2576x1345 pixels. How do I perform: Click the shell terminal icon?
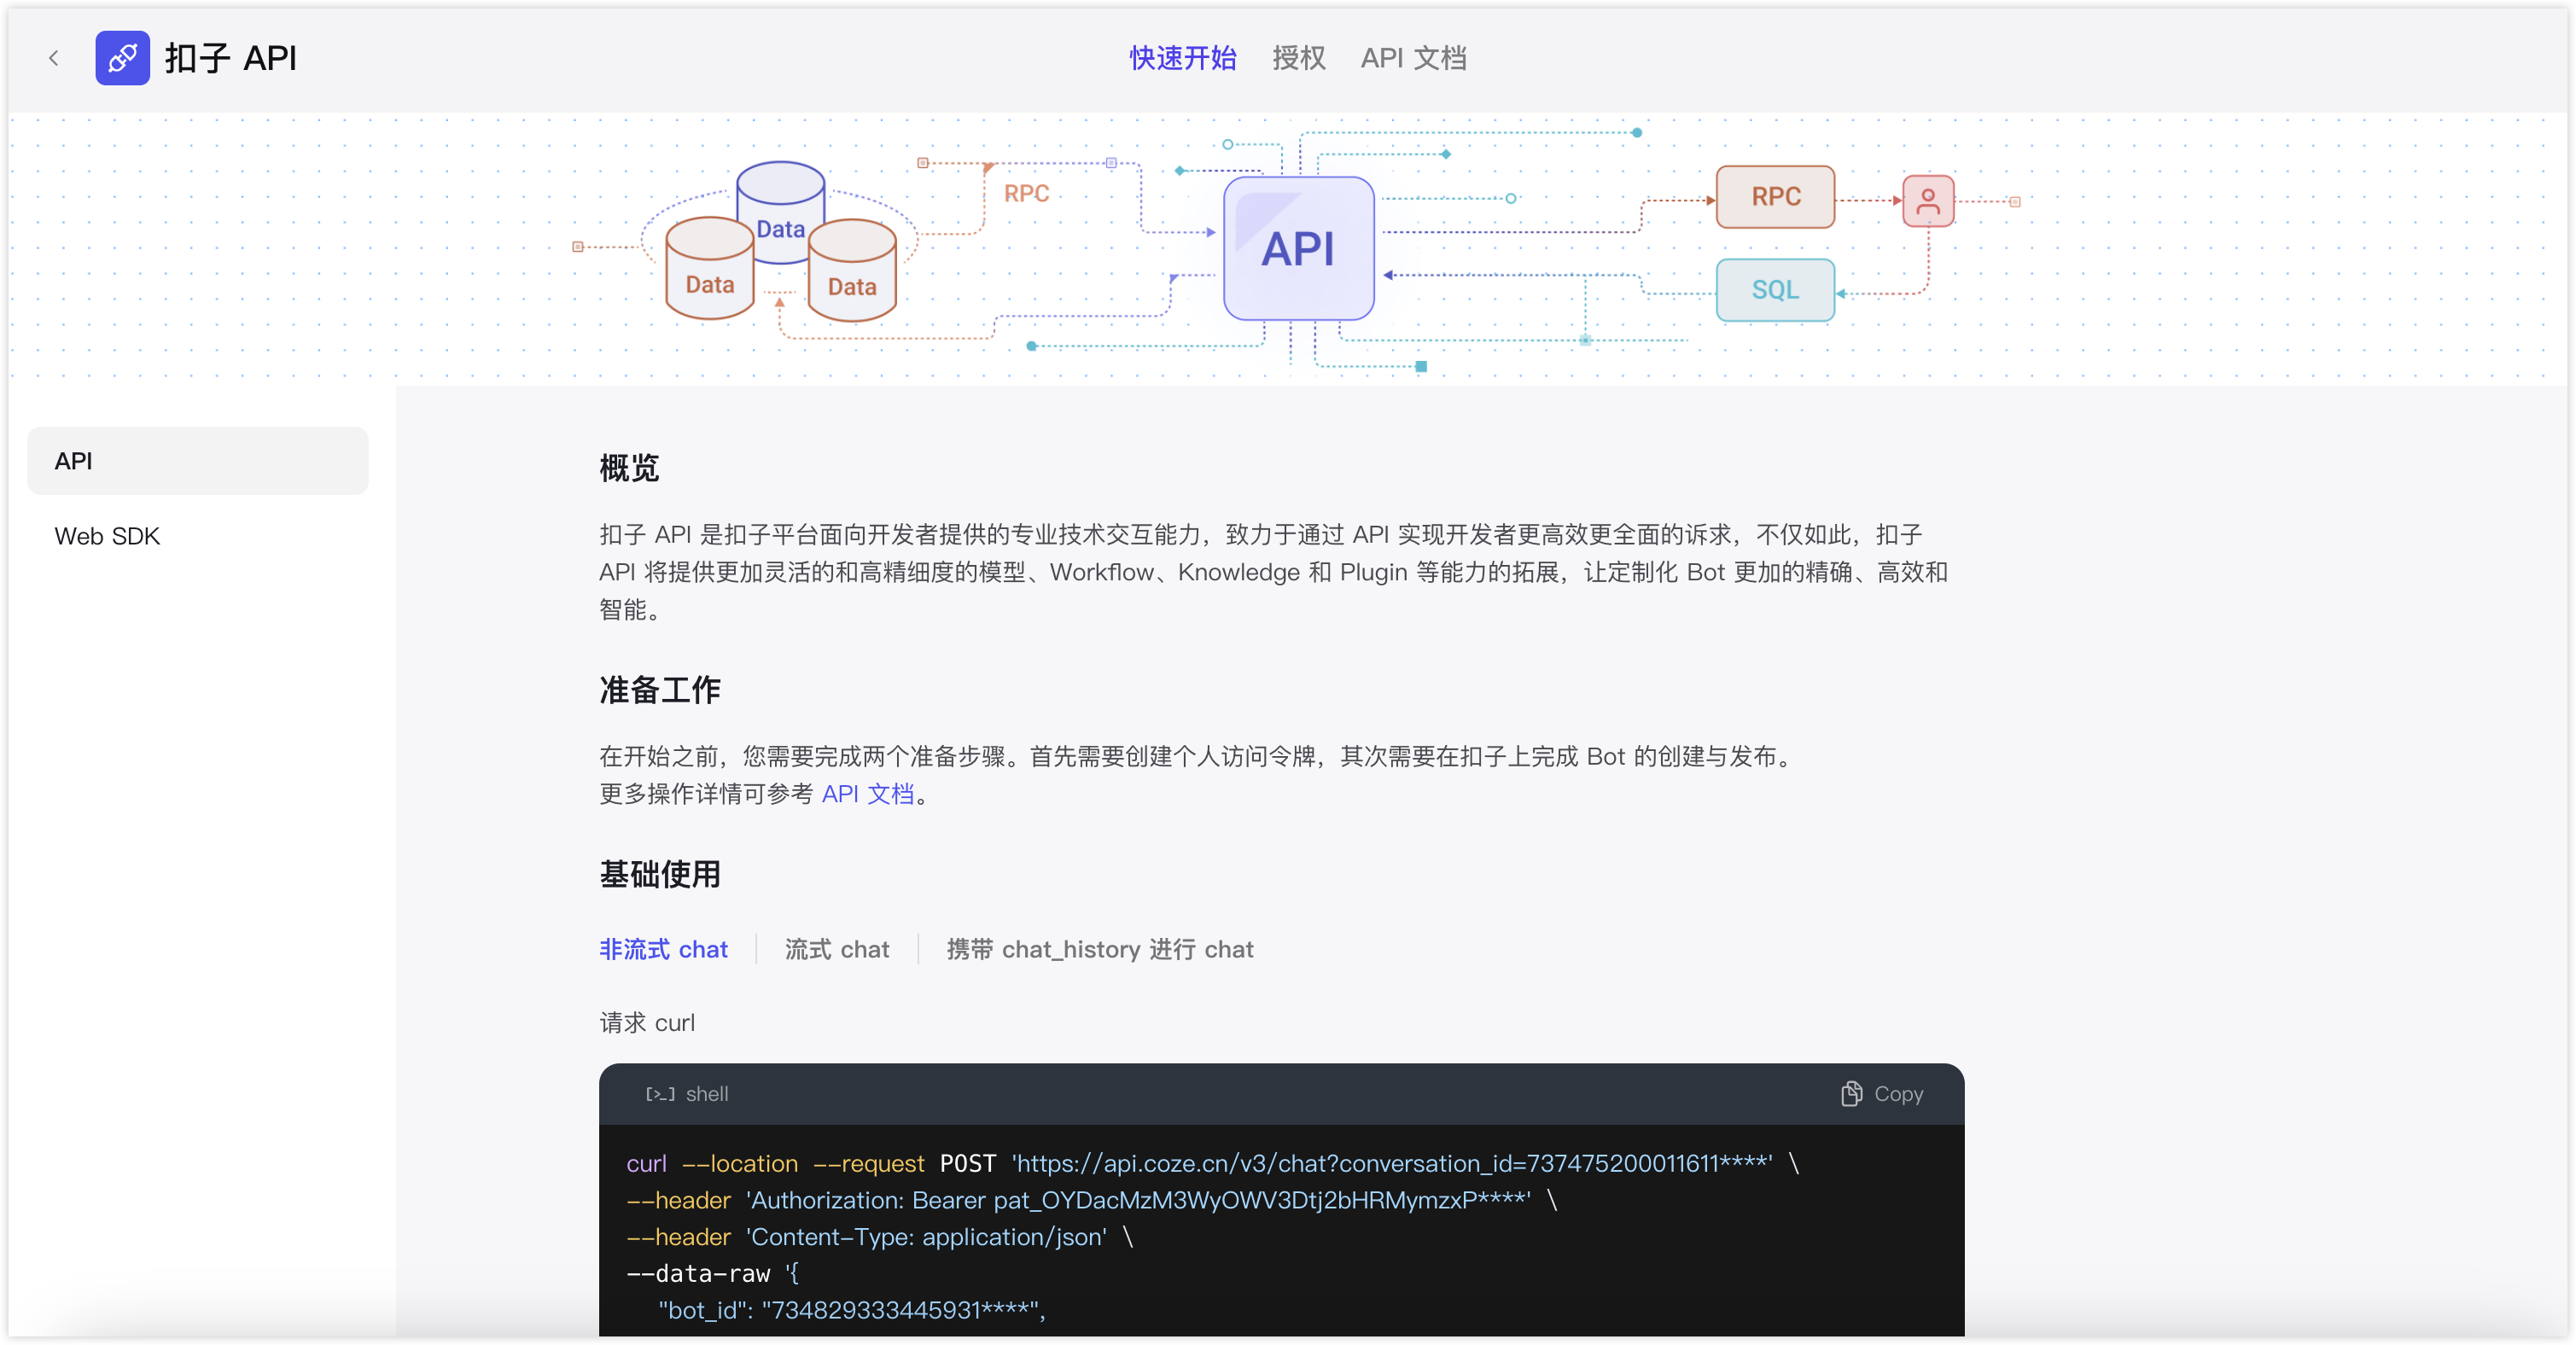(659, 1094)
